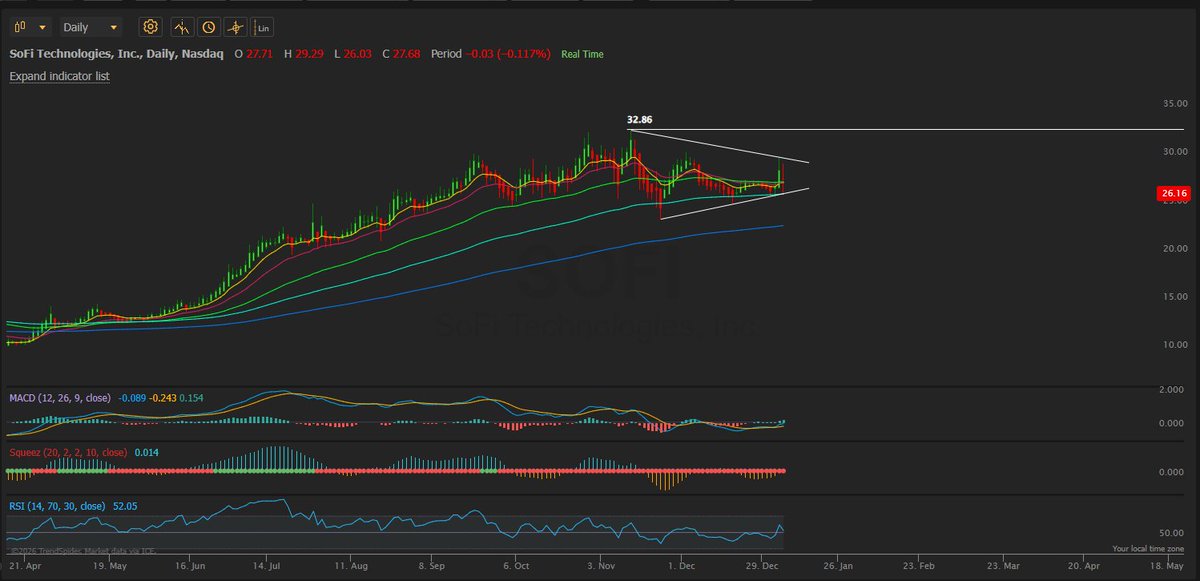1200x581 pixels.
Task: Click the 35.00 price axis label
Action: (1174, 103)
